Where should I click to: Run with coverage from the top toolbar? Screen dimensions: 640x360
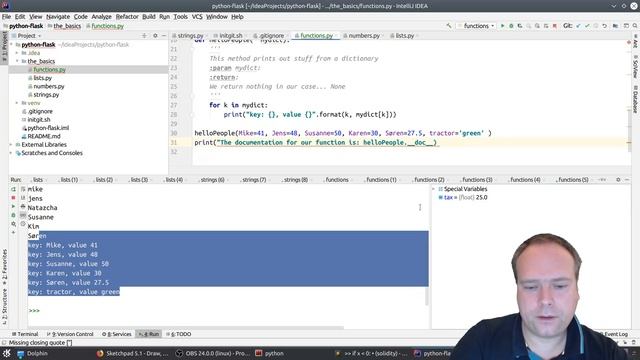(x=520, y=26)
